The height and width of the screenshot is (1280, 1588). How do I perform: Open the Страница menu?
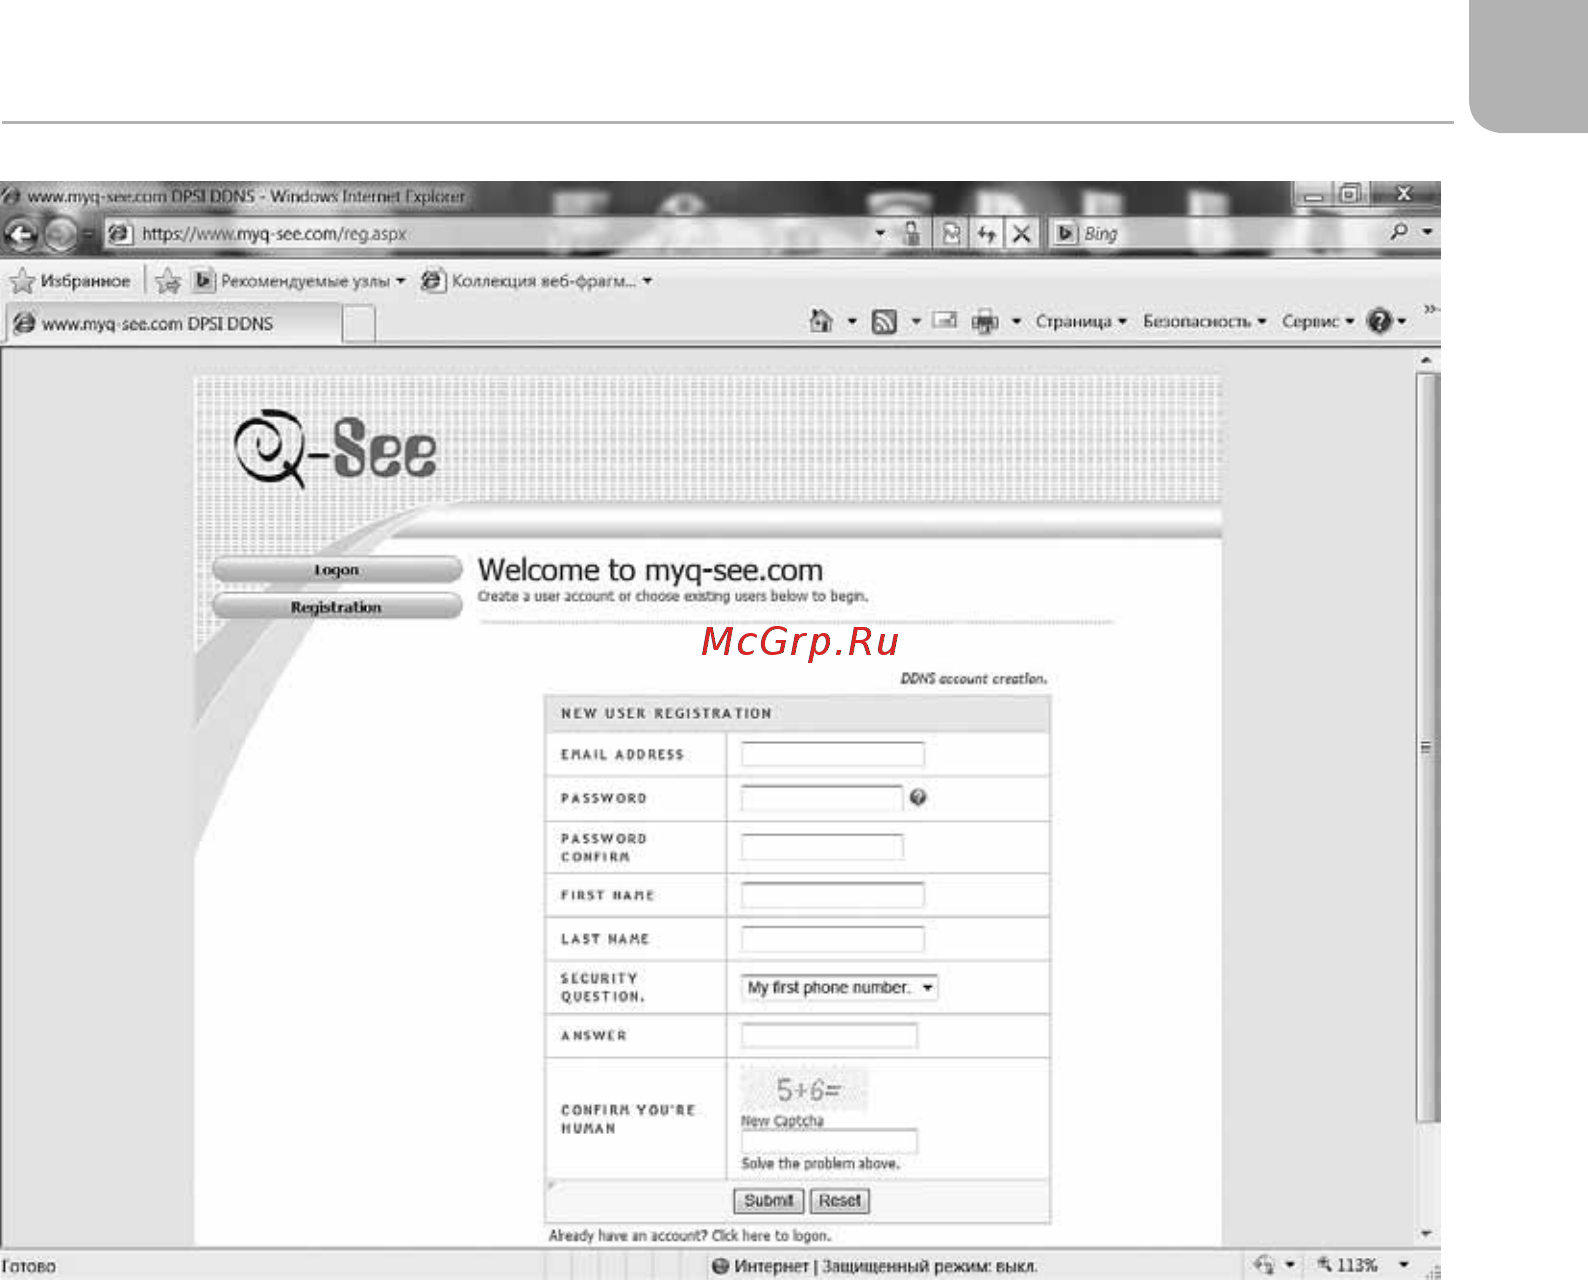pyautogui.click(x=1081, y=321)
